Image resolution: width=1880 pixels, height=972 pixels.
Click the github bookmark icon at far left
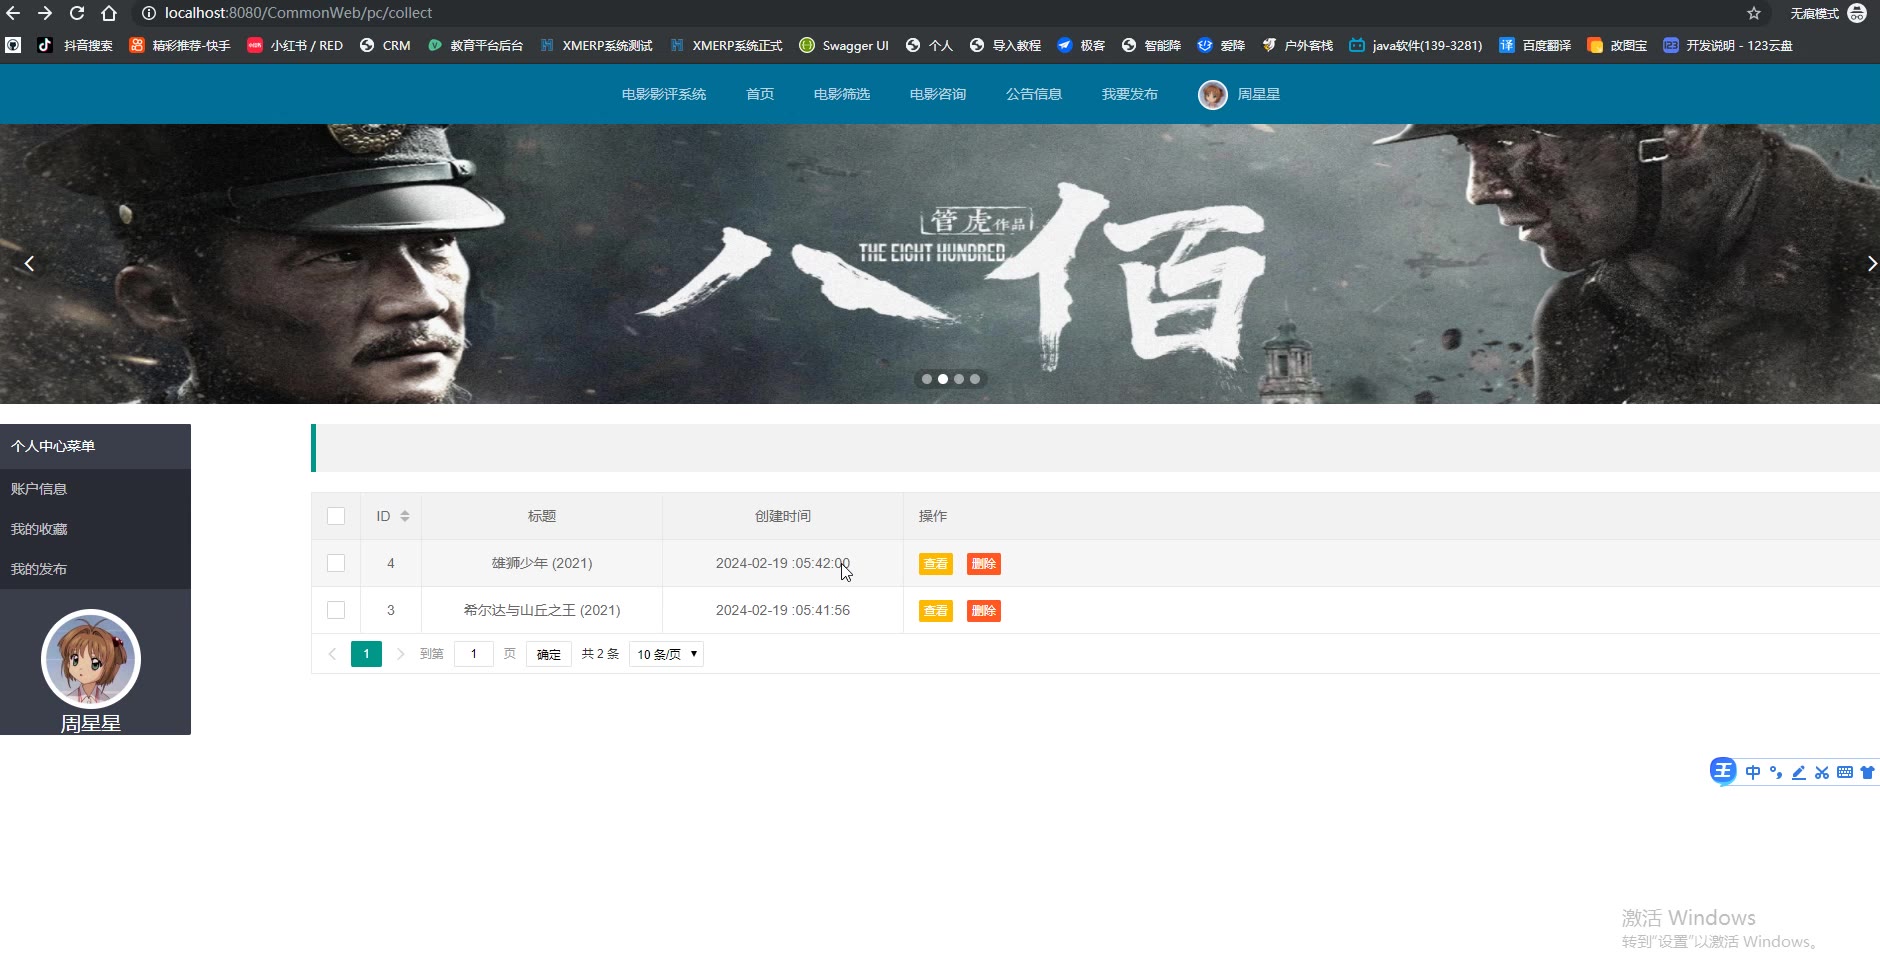tap(13, 45)
